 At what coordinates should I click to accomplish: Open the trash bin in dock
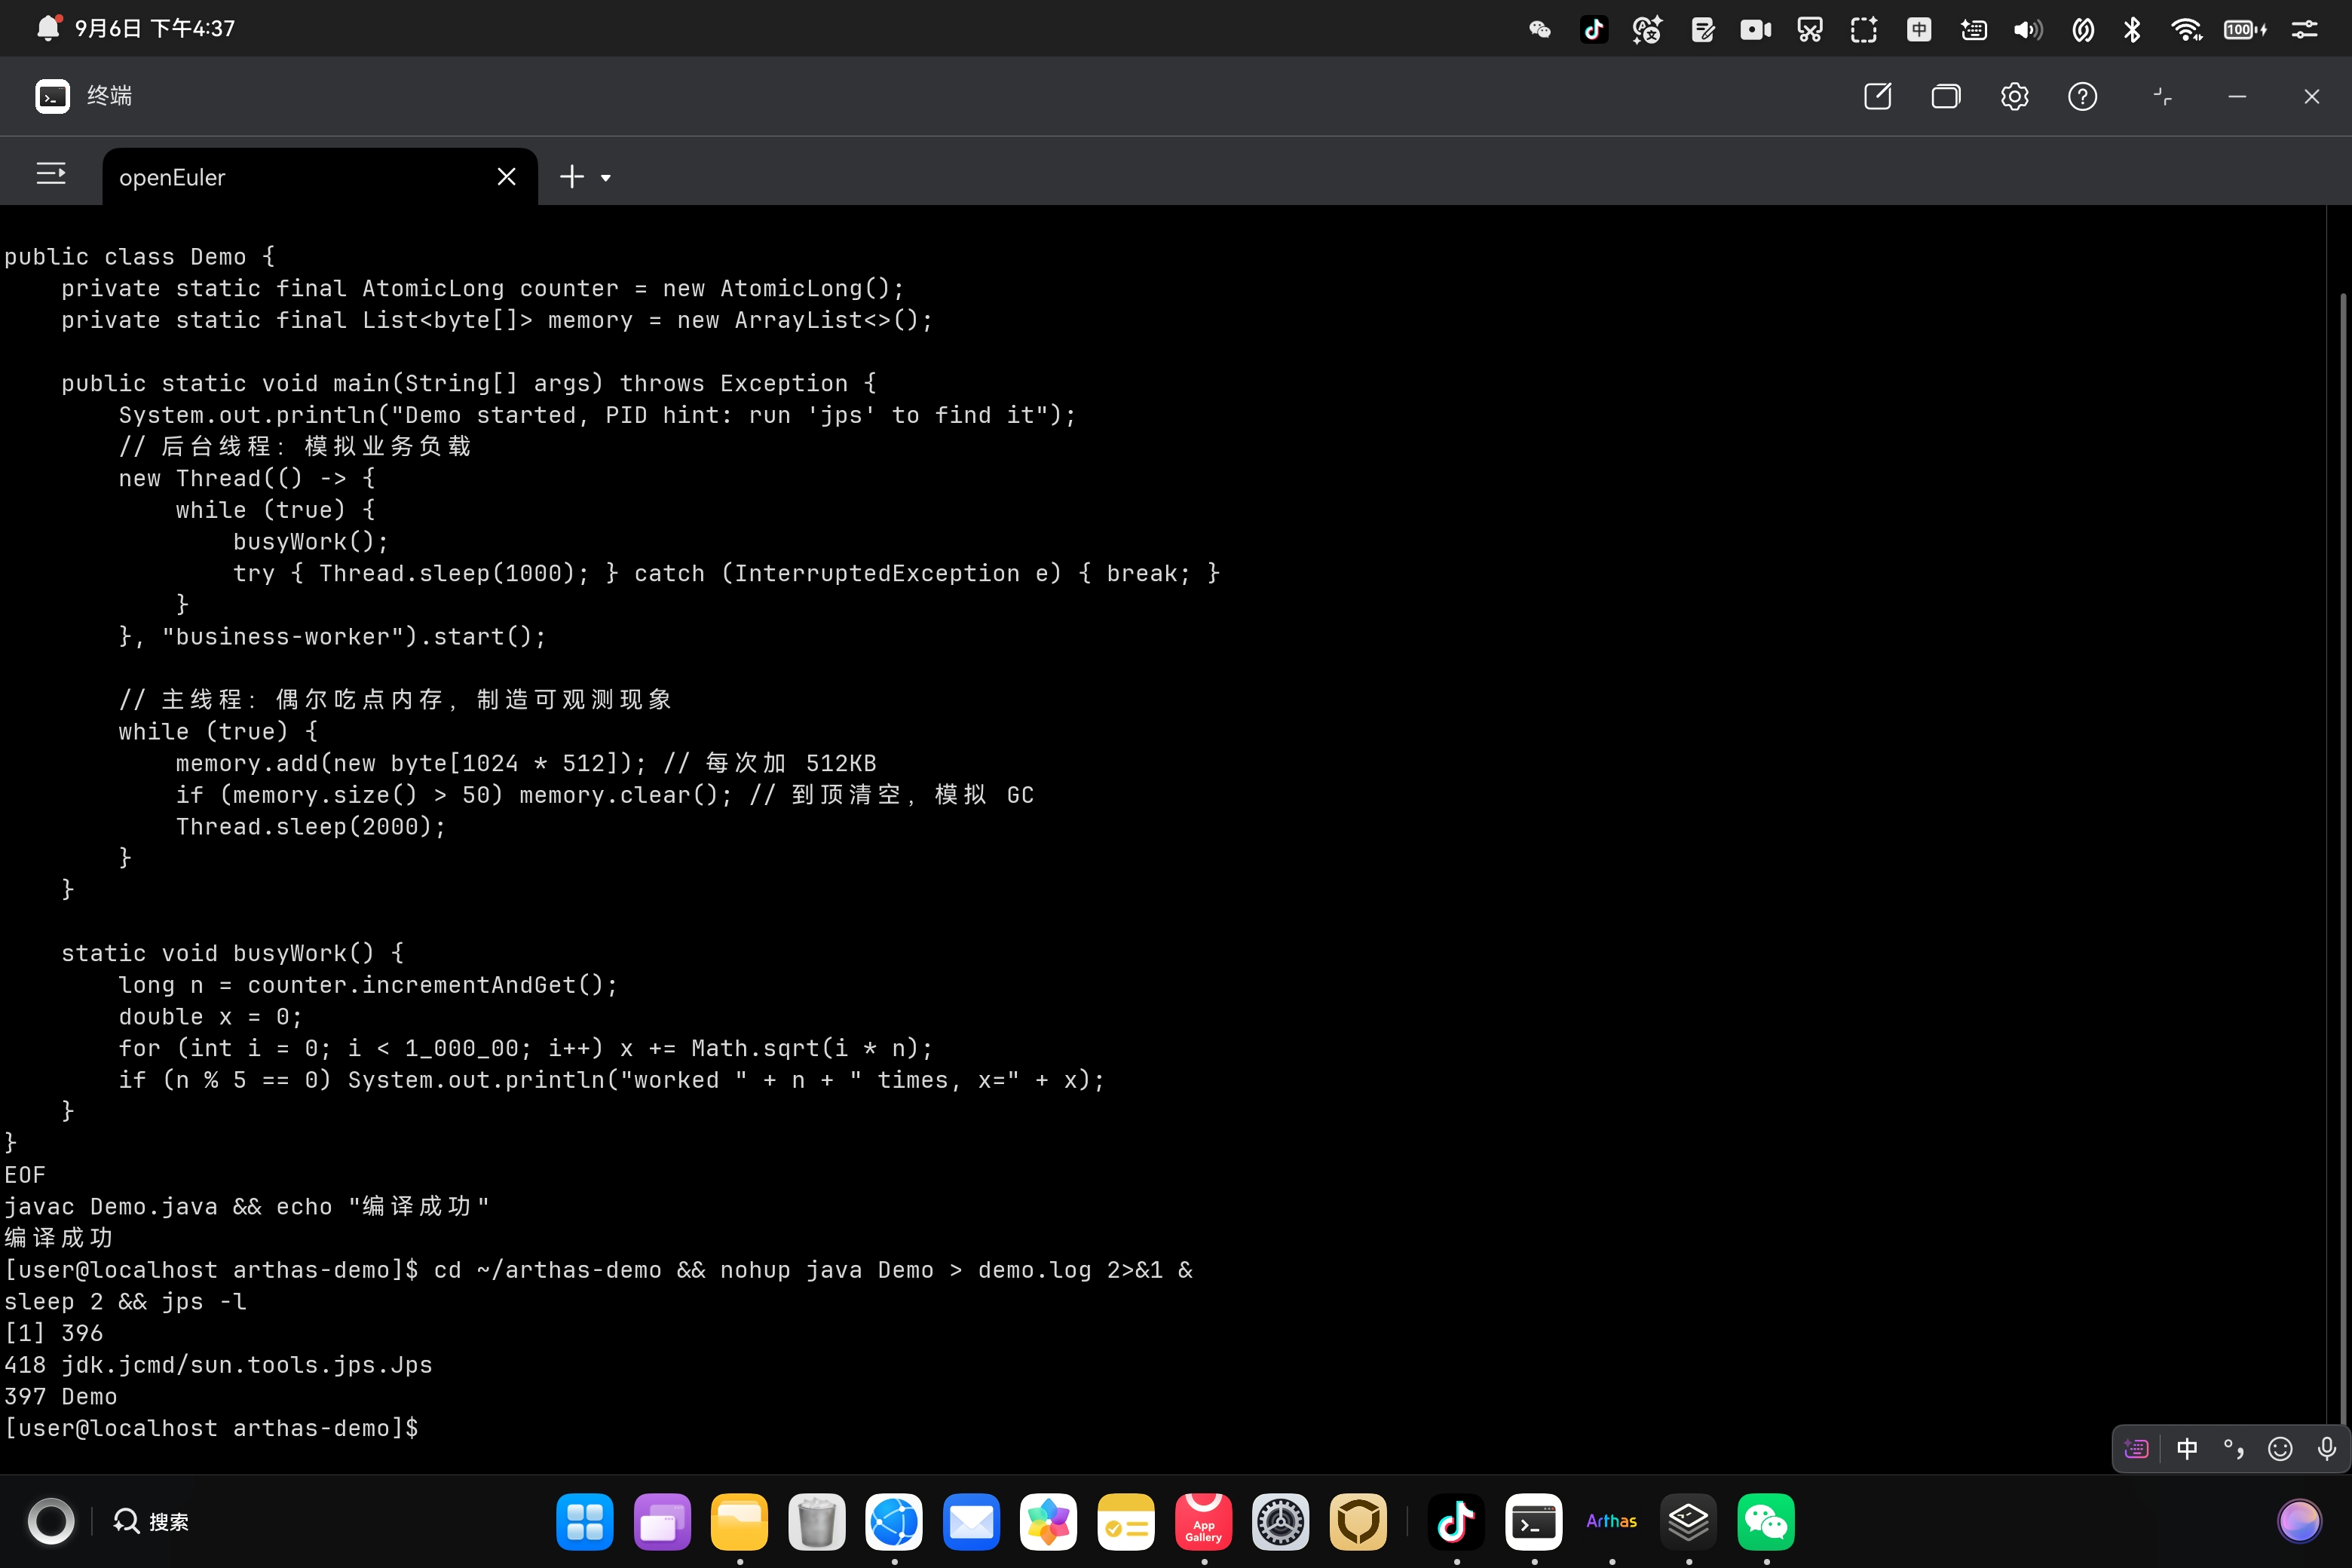coord(817,1521)
